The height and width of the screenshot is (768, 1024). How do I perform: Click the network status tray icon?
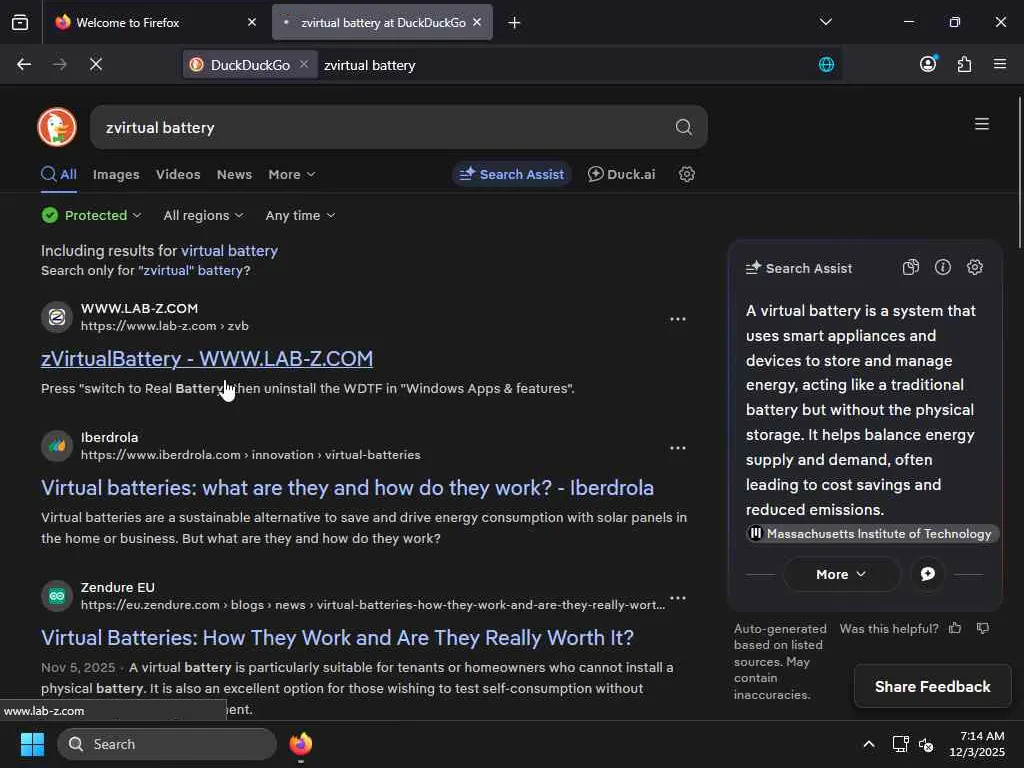tap(901, 744)
